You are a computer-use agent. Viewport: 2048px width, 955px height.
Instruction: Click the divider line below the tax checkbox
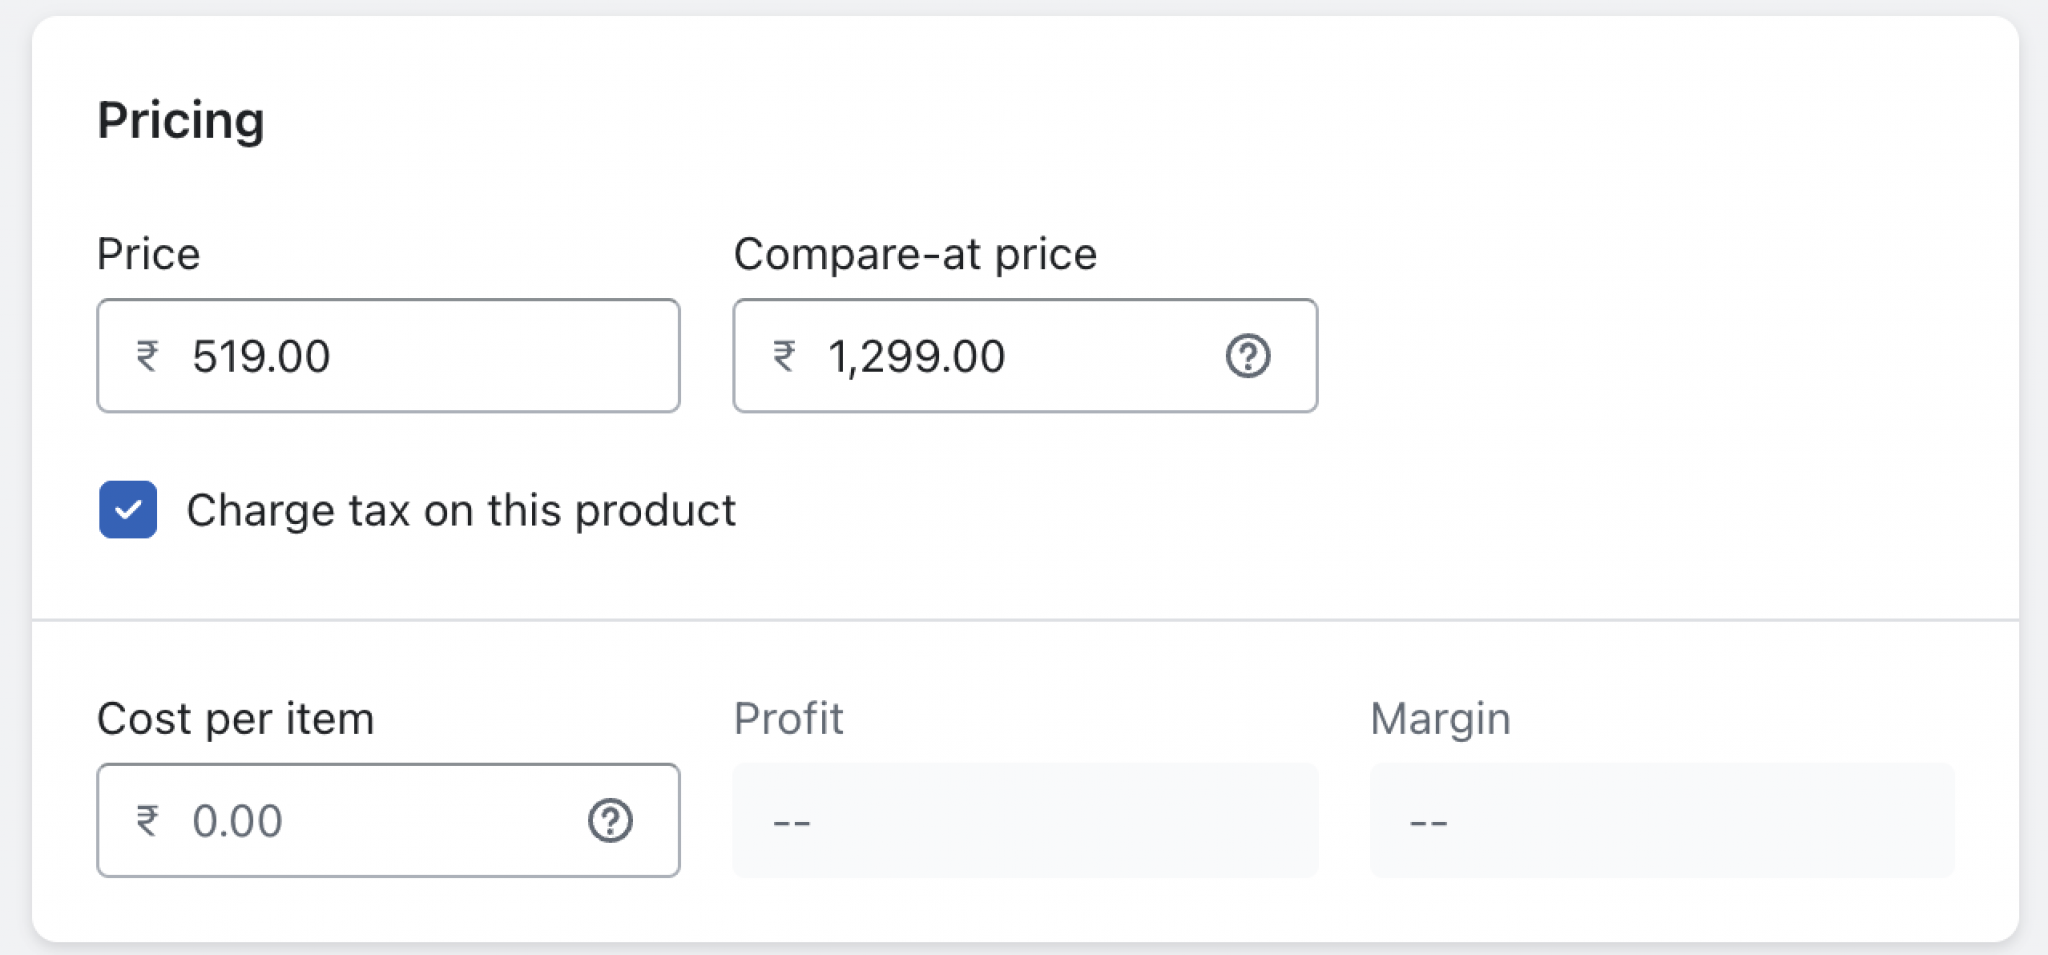point(1025,620)
